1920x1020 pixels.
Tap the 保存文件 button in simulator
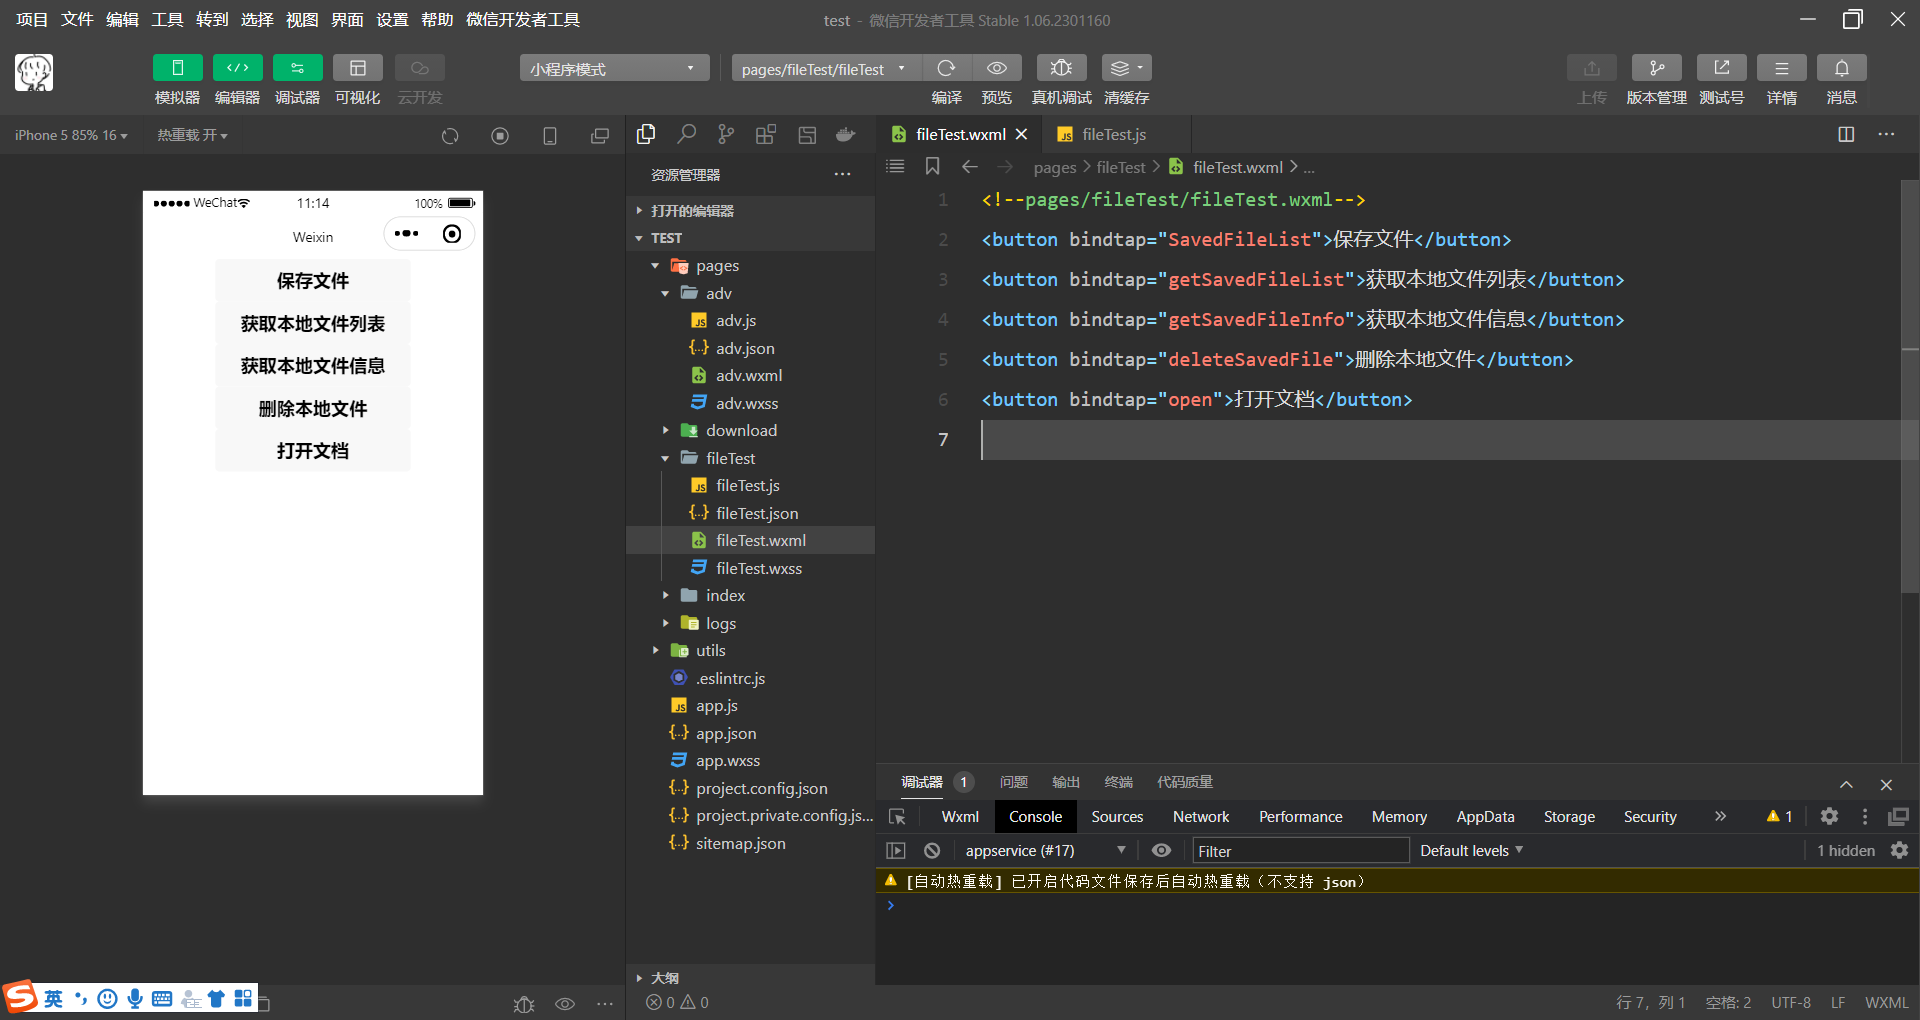[313, 281]
